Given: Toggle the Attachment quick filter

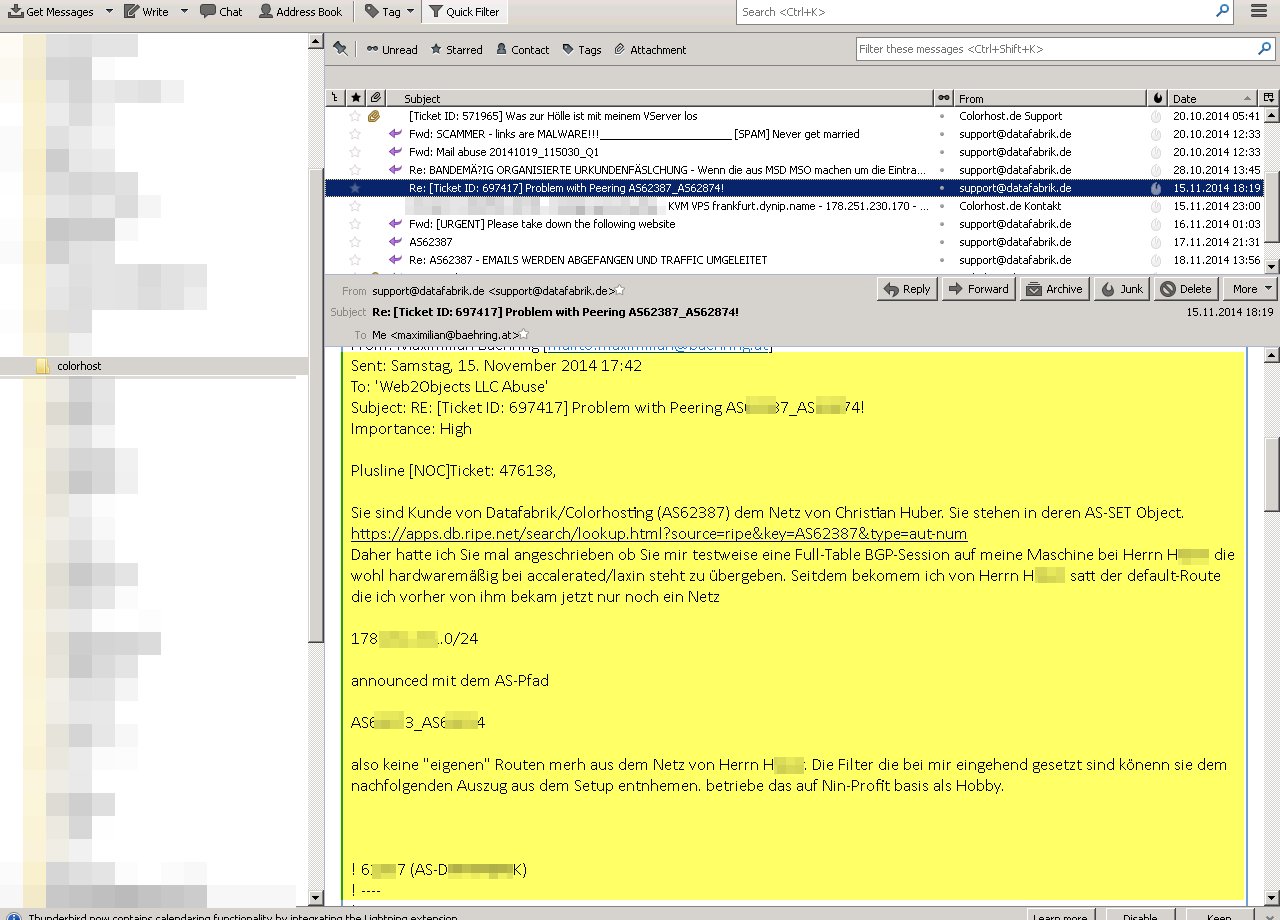Looking at the screenshot, I should point(650,49).
